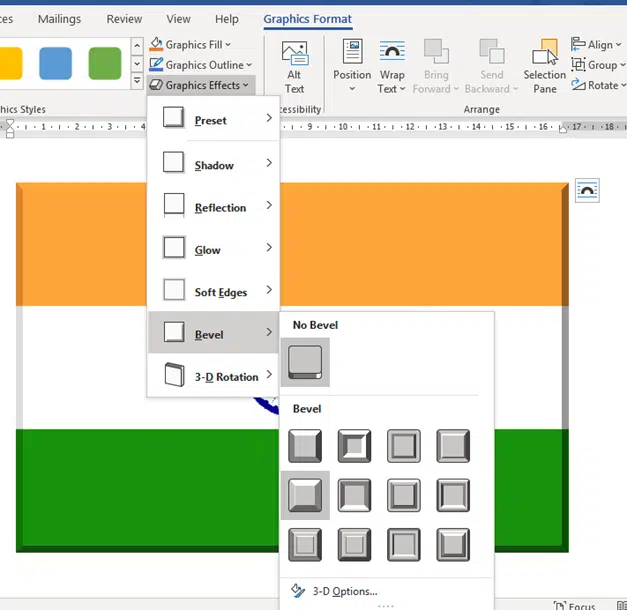The image size is (627, 610).
Task: Click the Graphics Effects dropdown button
Action: (x=199, y=85)
